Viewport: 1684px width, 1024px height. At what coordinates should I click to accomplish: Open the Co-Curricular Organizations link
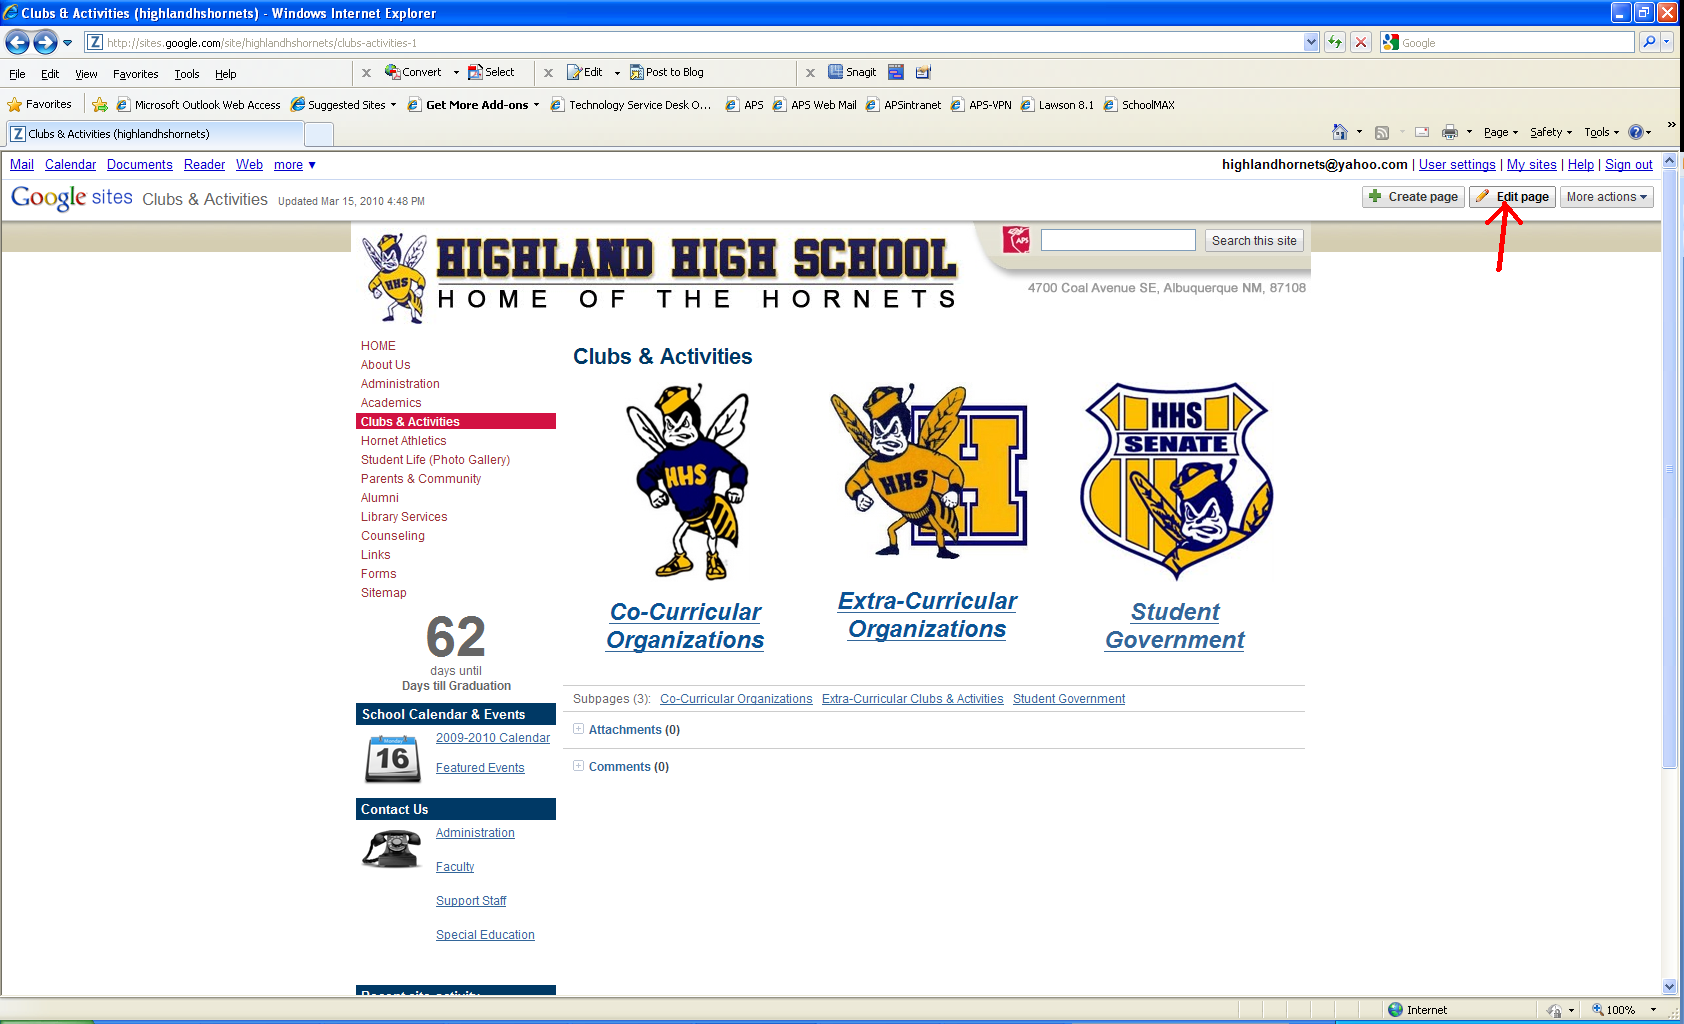click(685, 626)
